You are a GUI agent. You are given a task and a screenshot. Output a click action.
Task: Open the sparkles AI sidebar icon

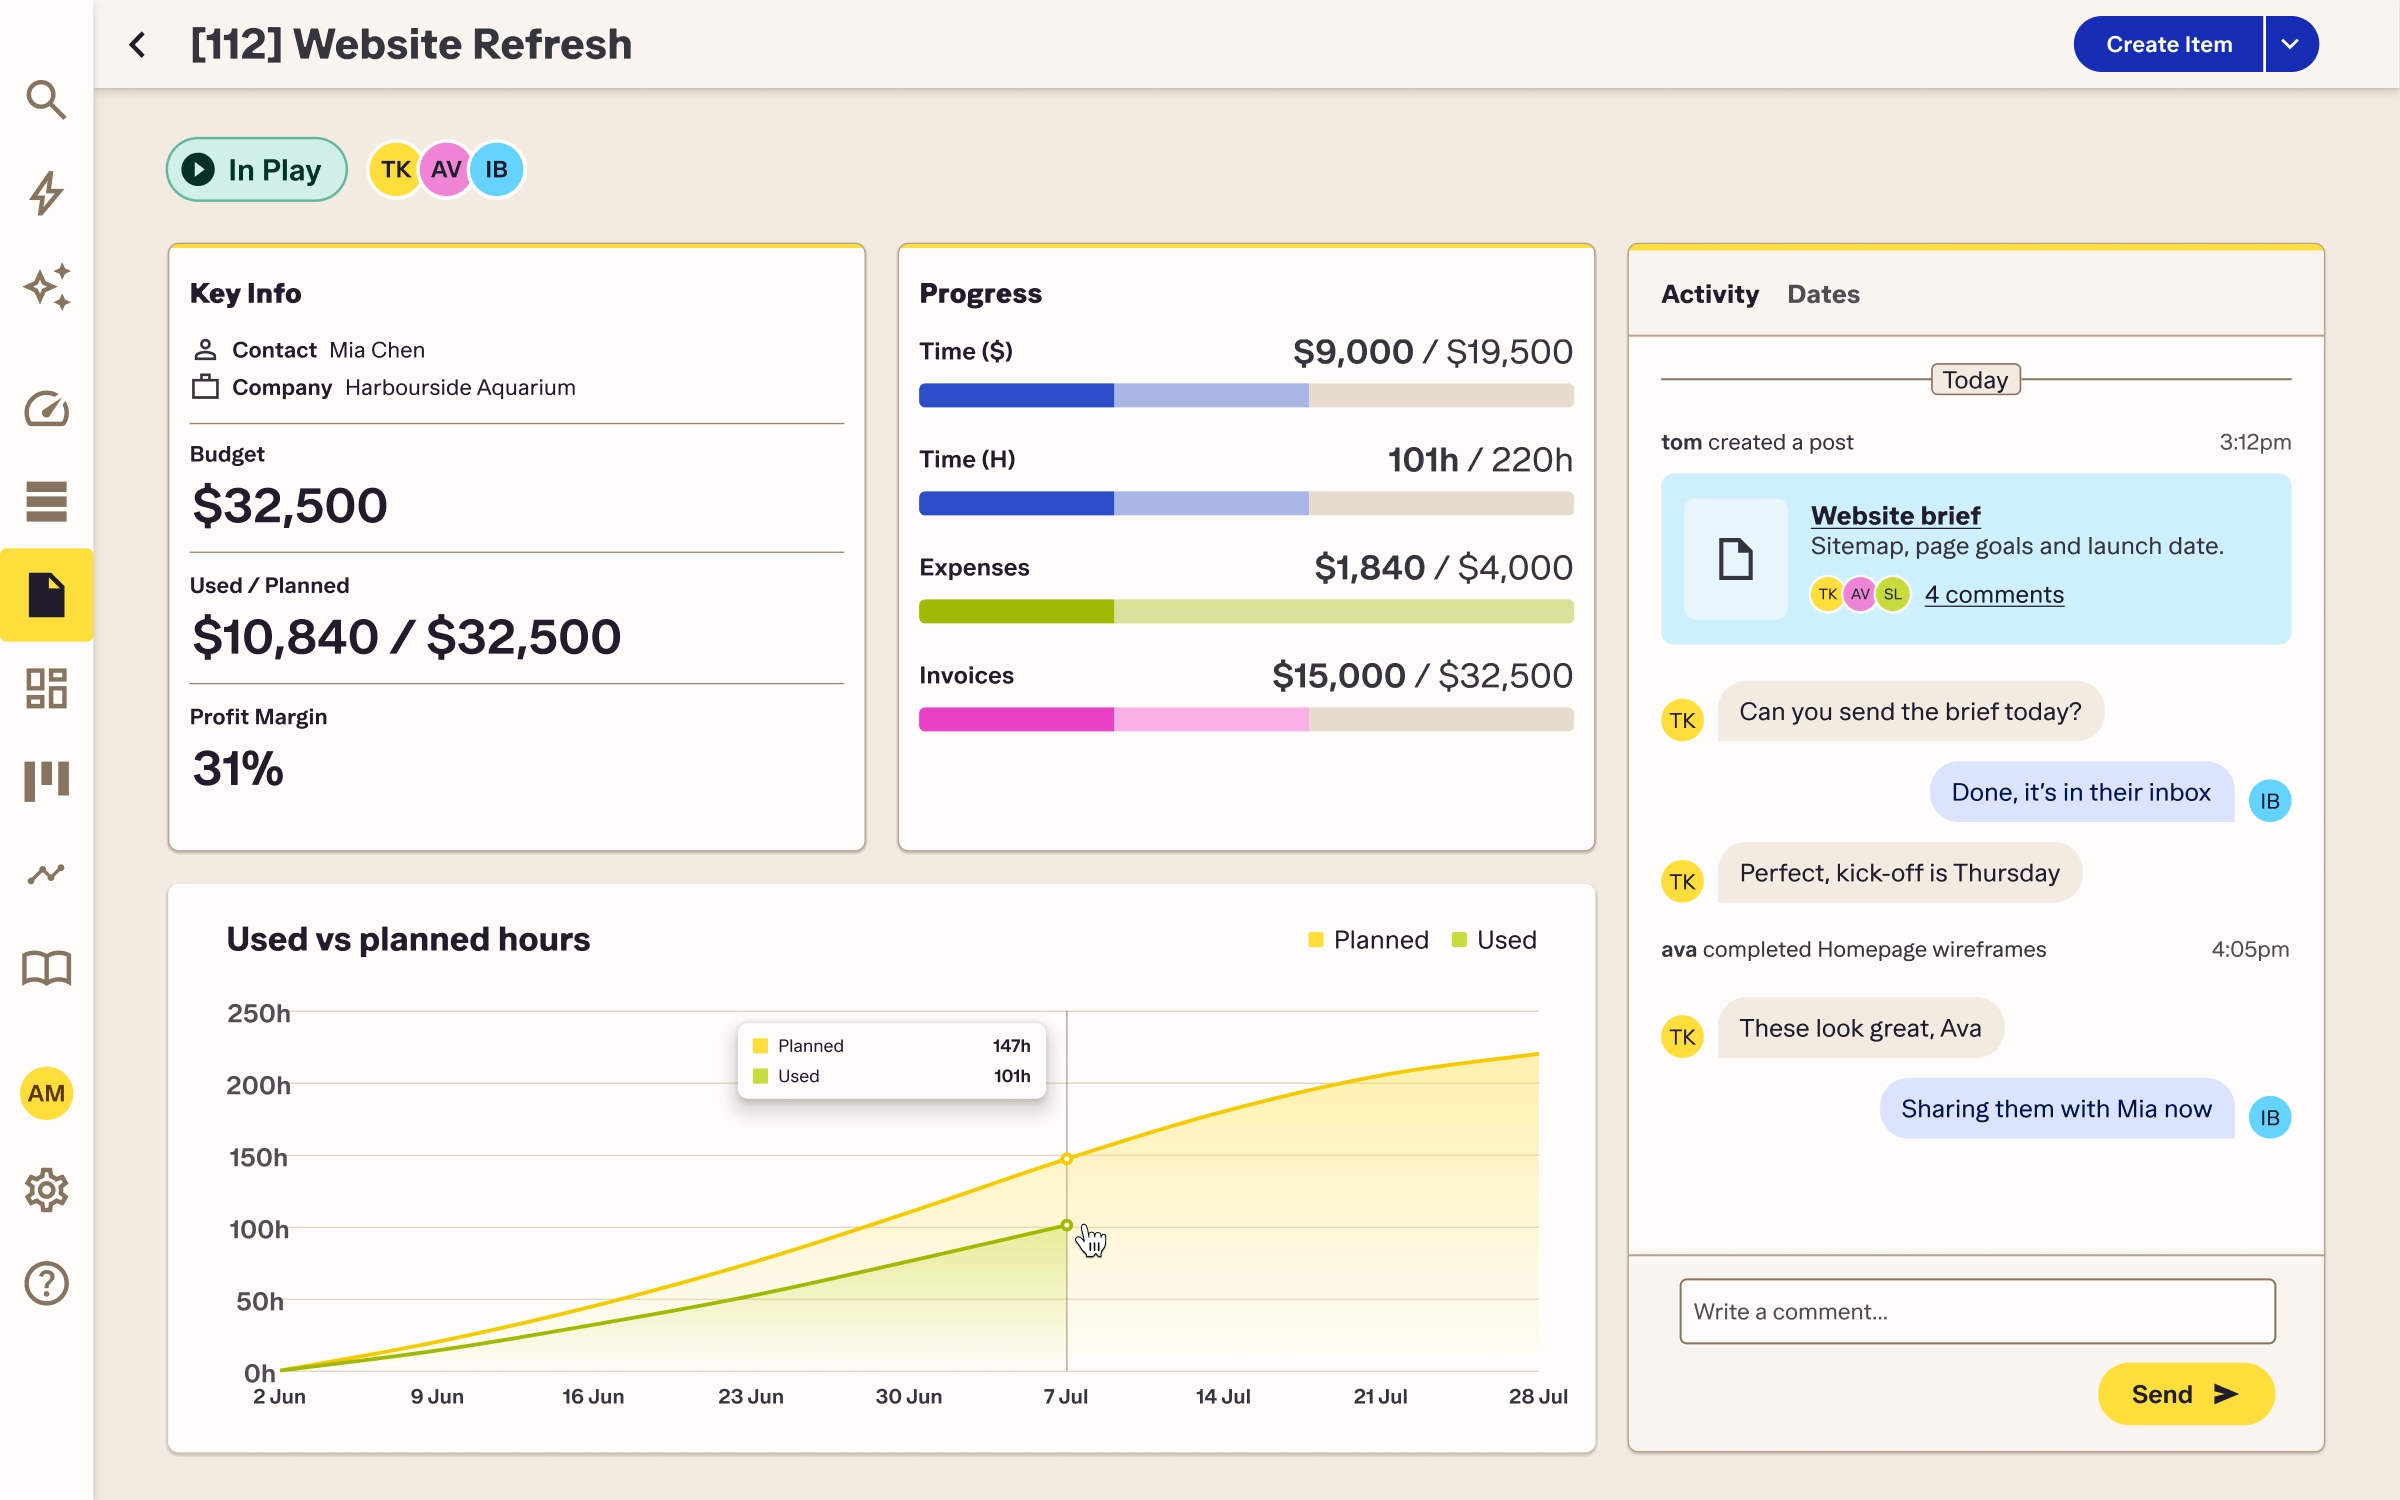click(x=46, y=287)
